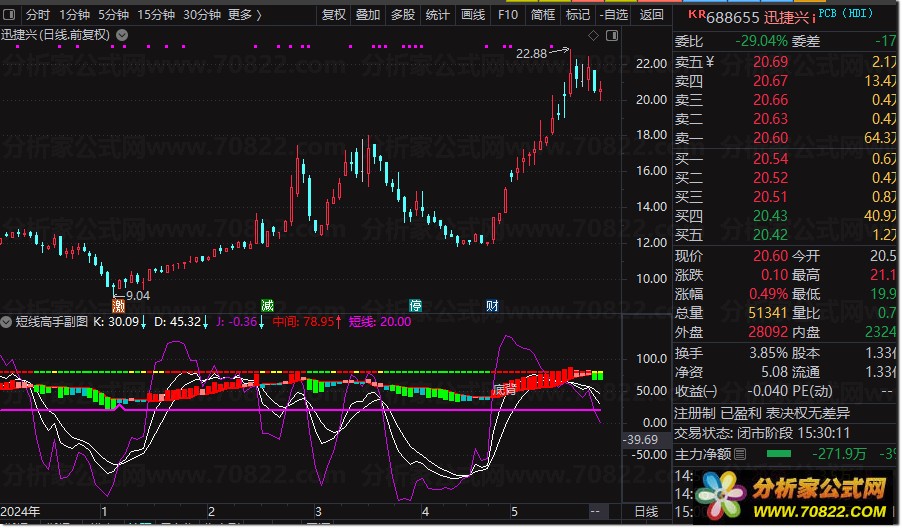Click the 标记 mark button

point(578,14)
